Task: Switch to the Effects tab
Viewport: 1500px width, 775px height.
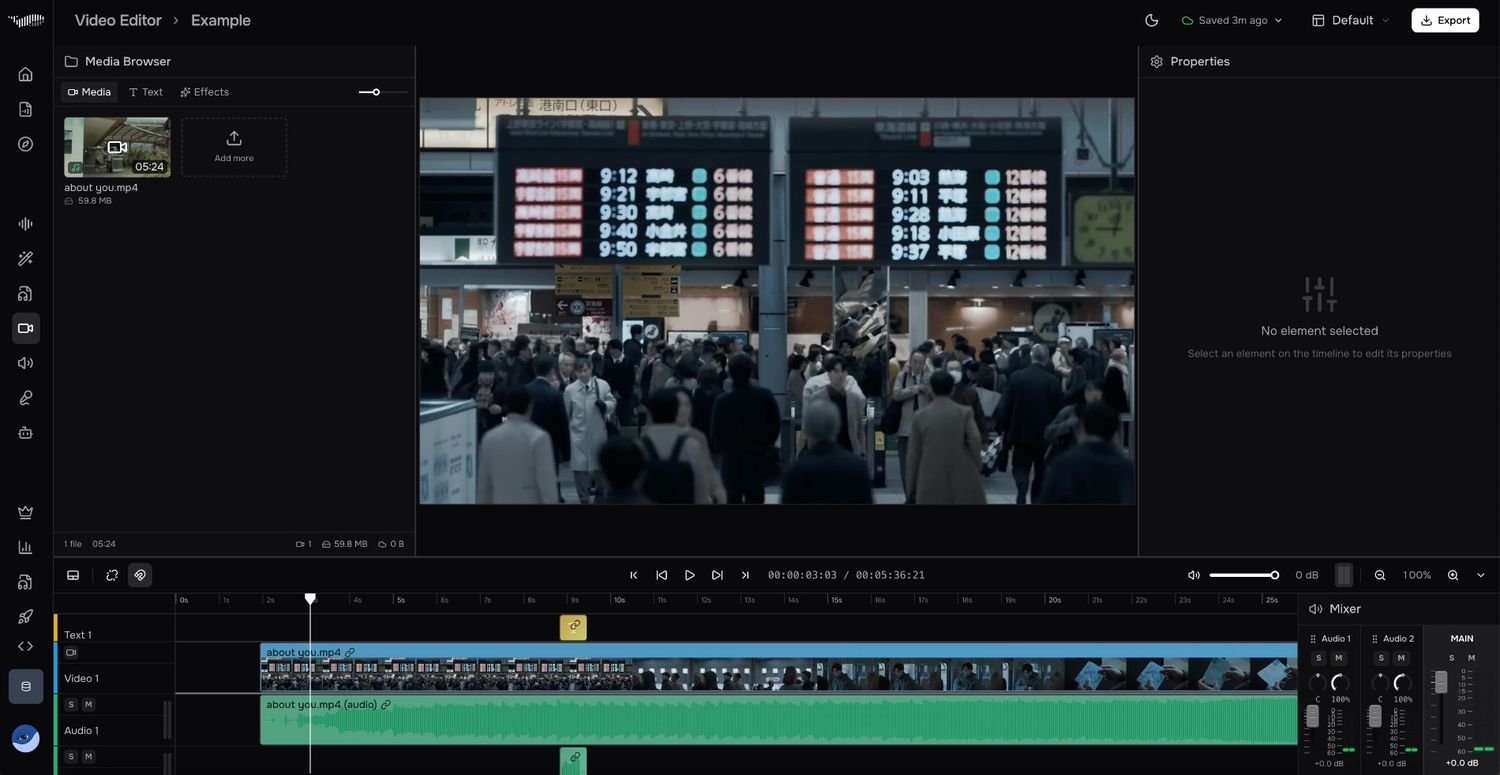Action: 204,91
